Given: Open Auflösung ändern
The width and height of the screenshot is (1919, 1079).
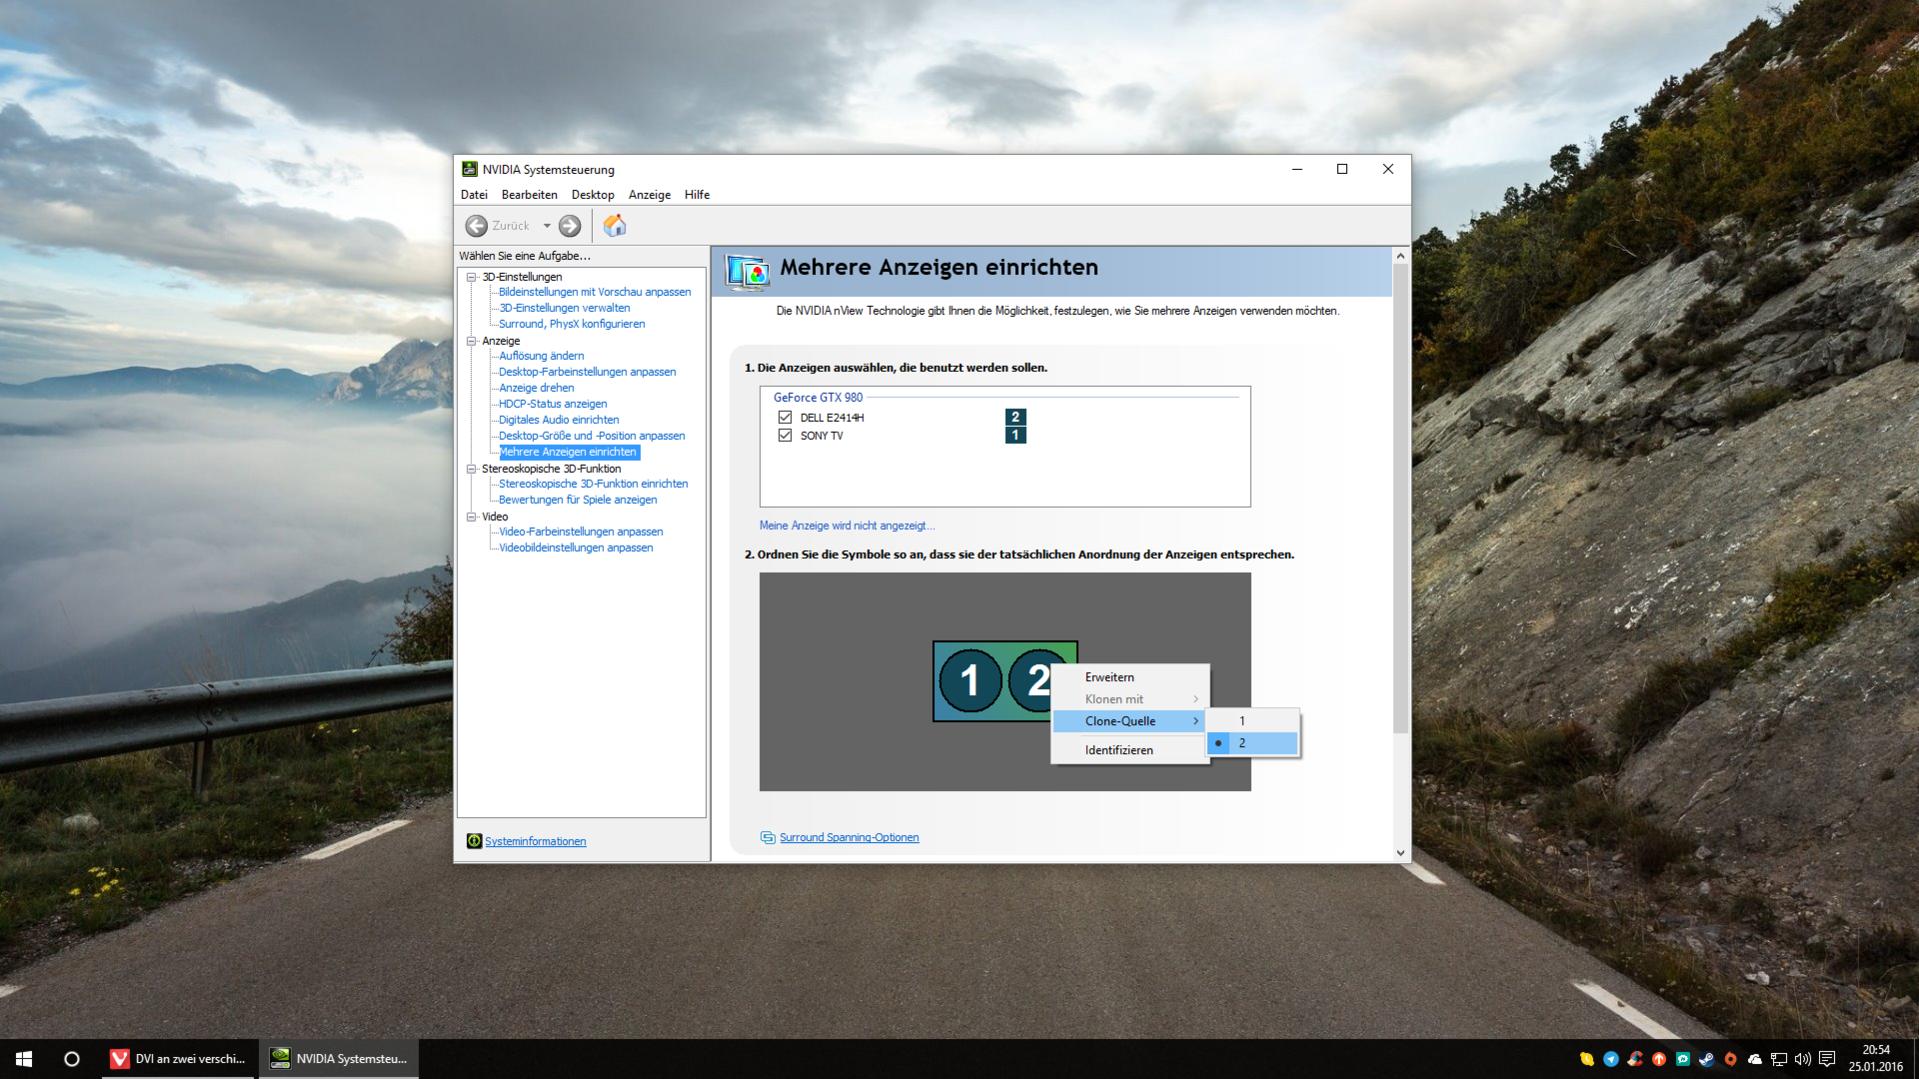Looking at the screenshot, I should click(541, 356).
